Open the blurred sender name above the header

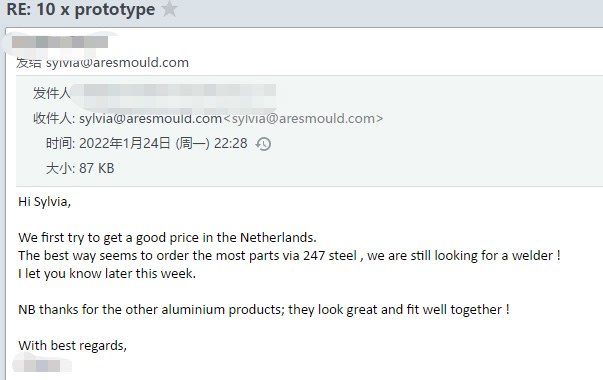click(x=60, y=42)
